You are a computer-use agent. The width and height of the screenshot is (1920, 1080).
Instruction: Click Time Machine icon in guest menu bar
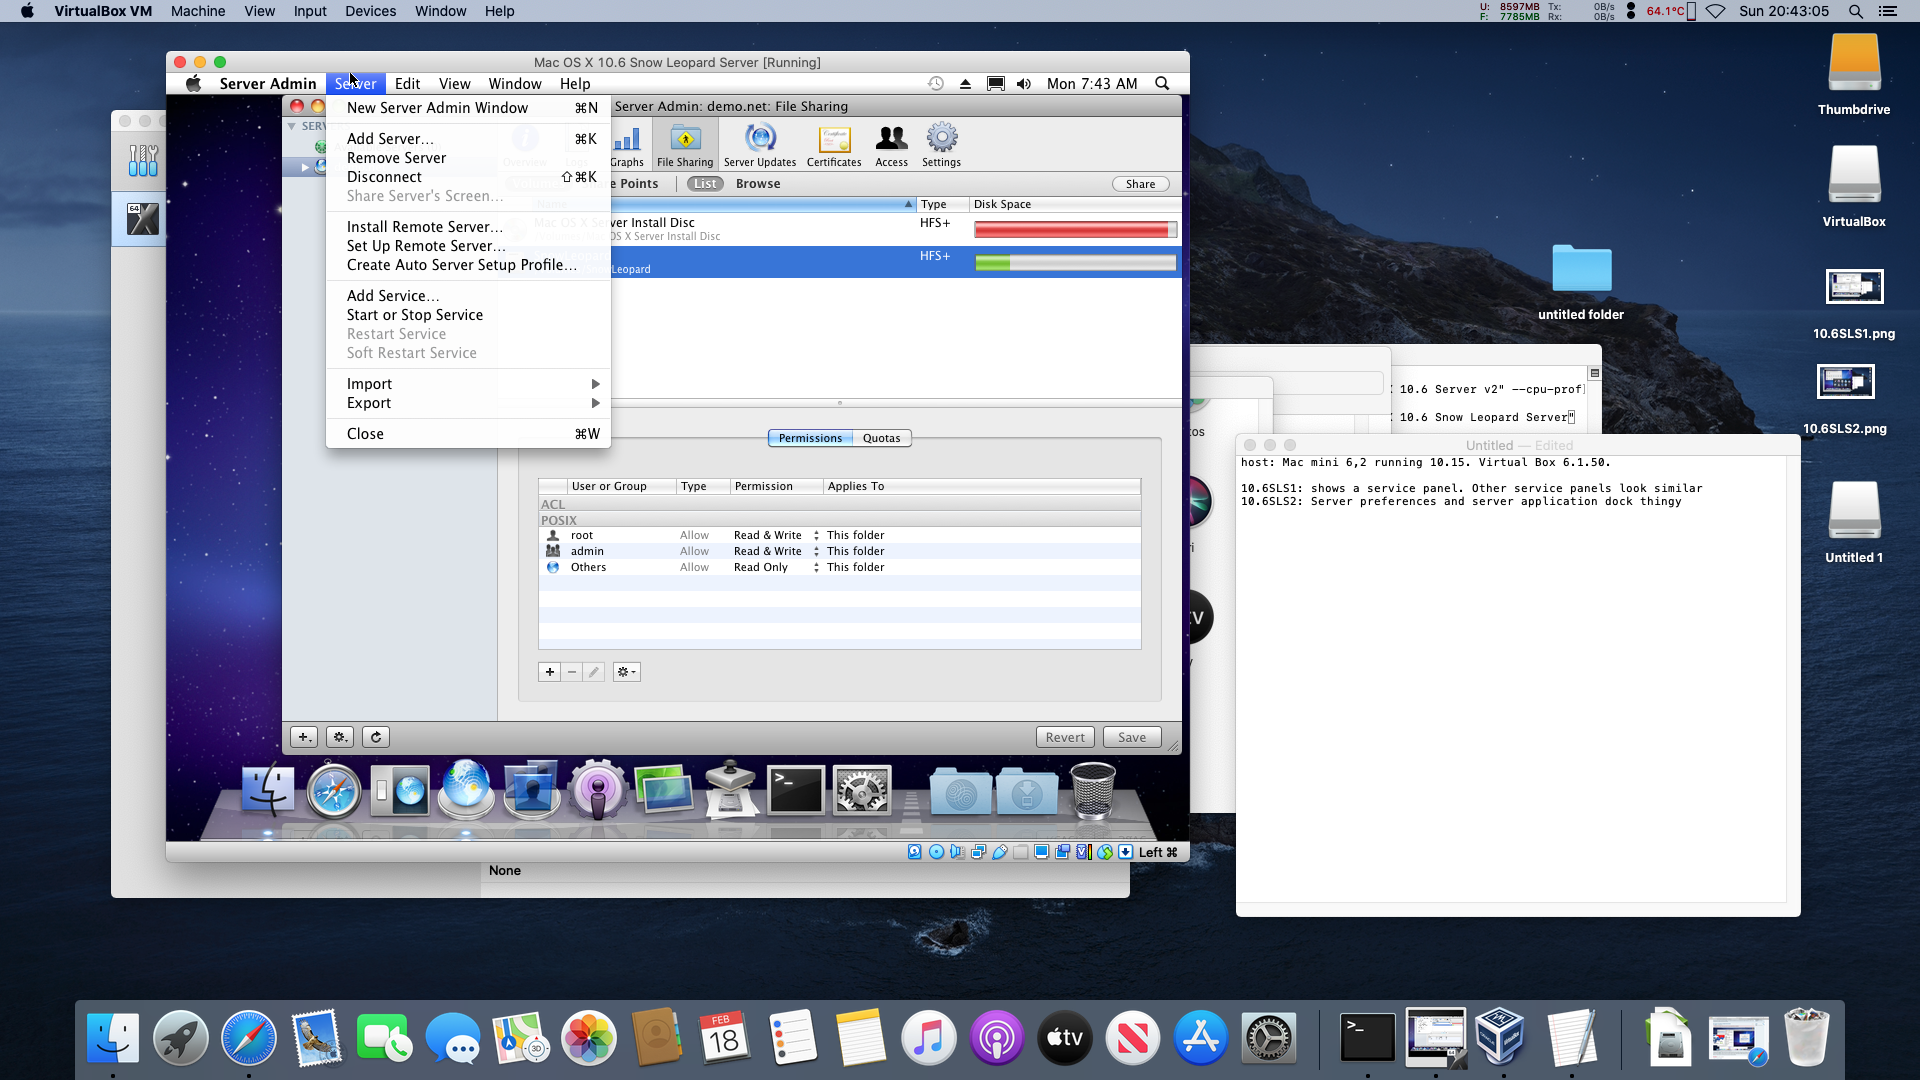click(x=936, y=84)
